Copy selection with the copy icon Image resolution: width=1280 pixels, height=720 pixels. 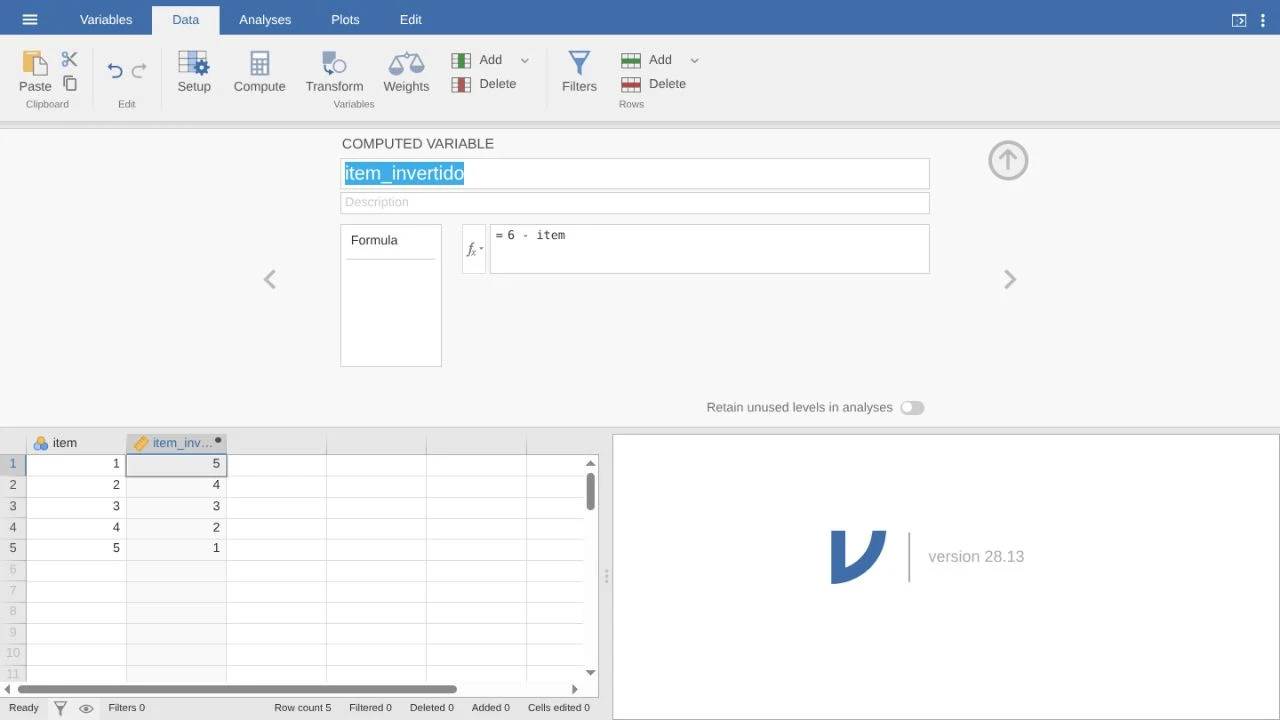pyautogui.click(x=69, y=84)
